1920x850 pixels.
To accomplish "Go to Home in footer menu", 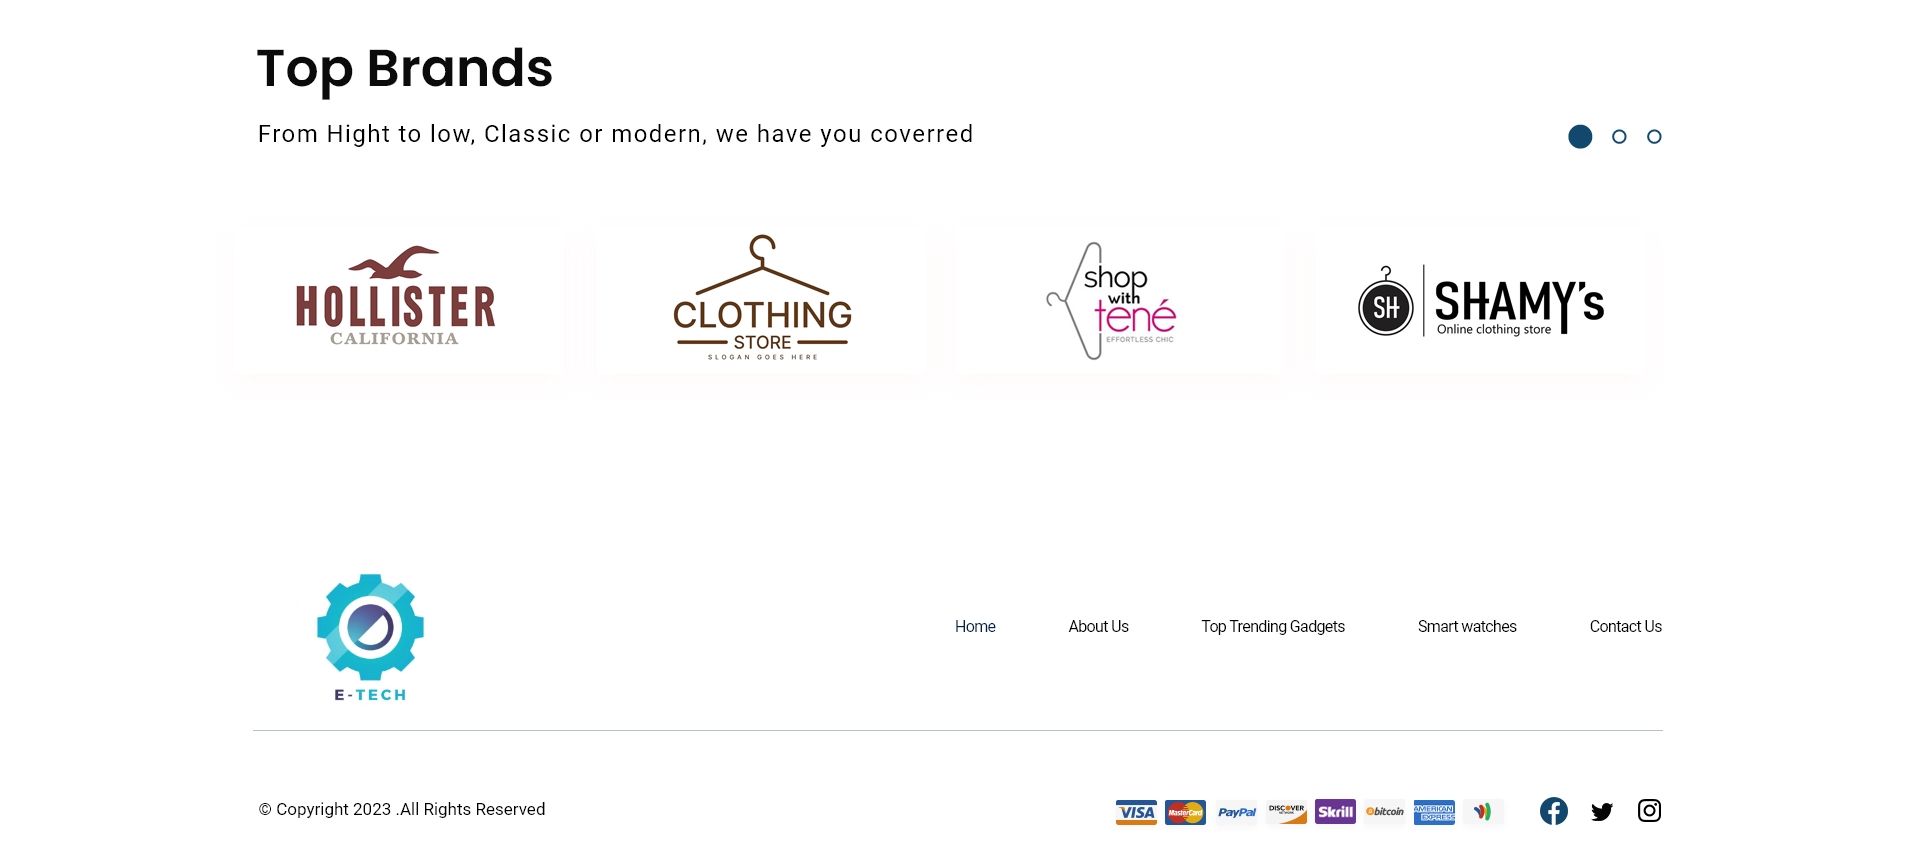I will (x=975, y=627).
